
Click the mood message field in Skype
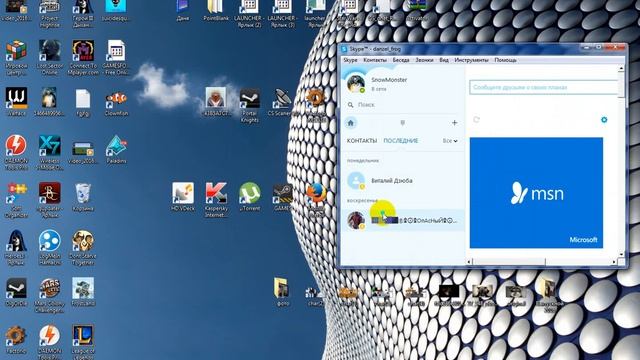click(544, 87)
